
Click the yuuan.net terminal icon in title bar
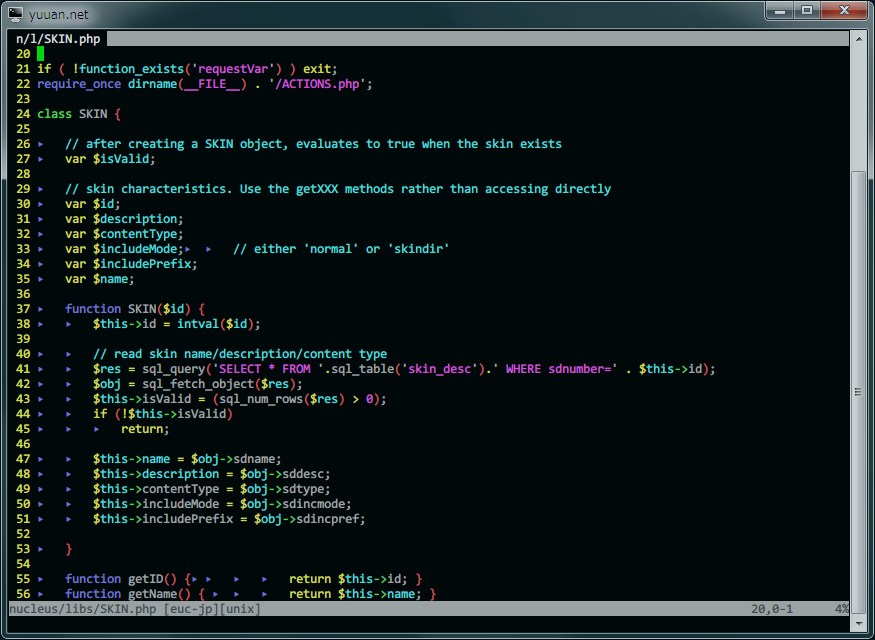pyautogui.click(x=15, y=14)
